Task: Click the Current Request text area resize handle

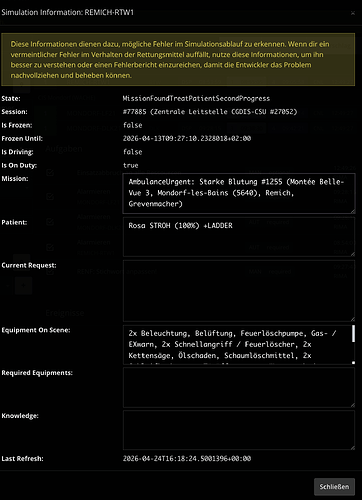Action: (x=353, y=319)
